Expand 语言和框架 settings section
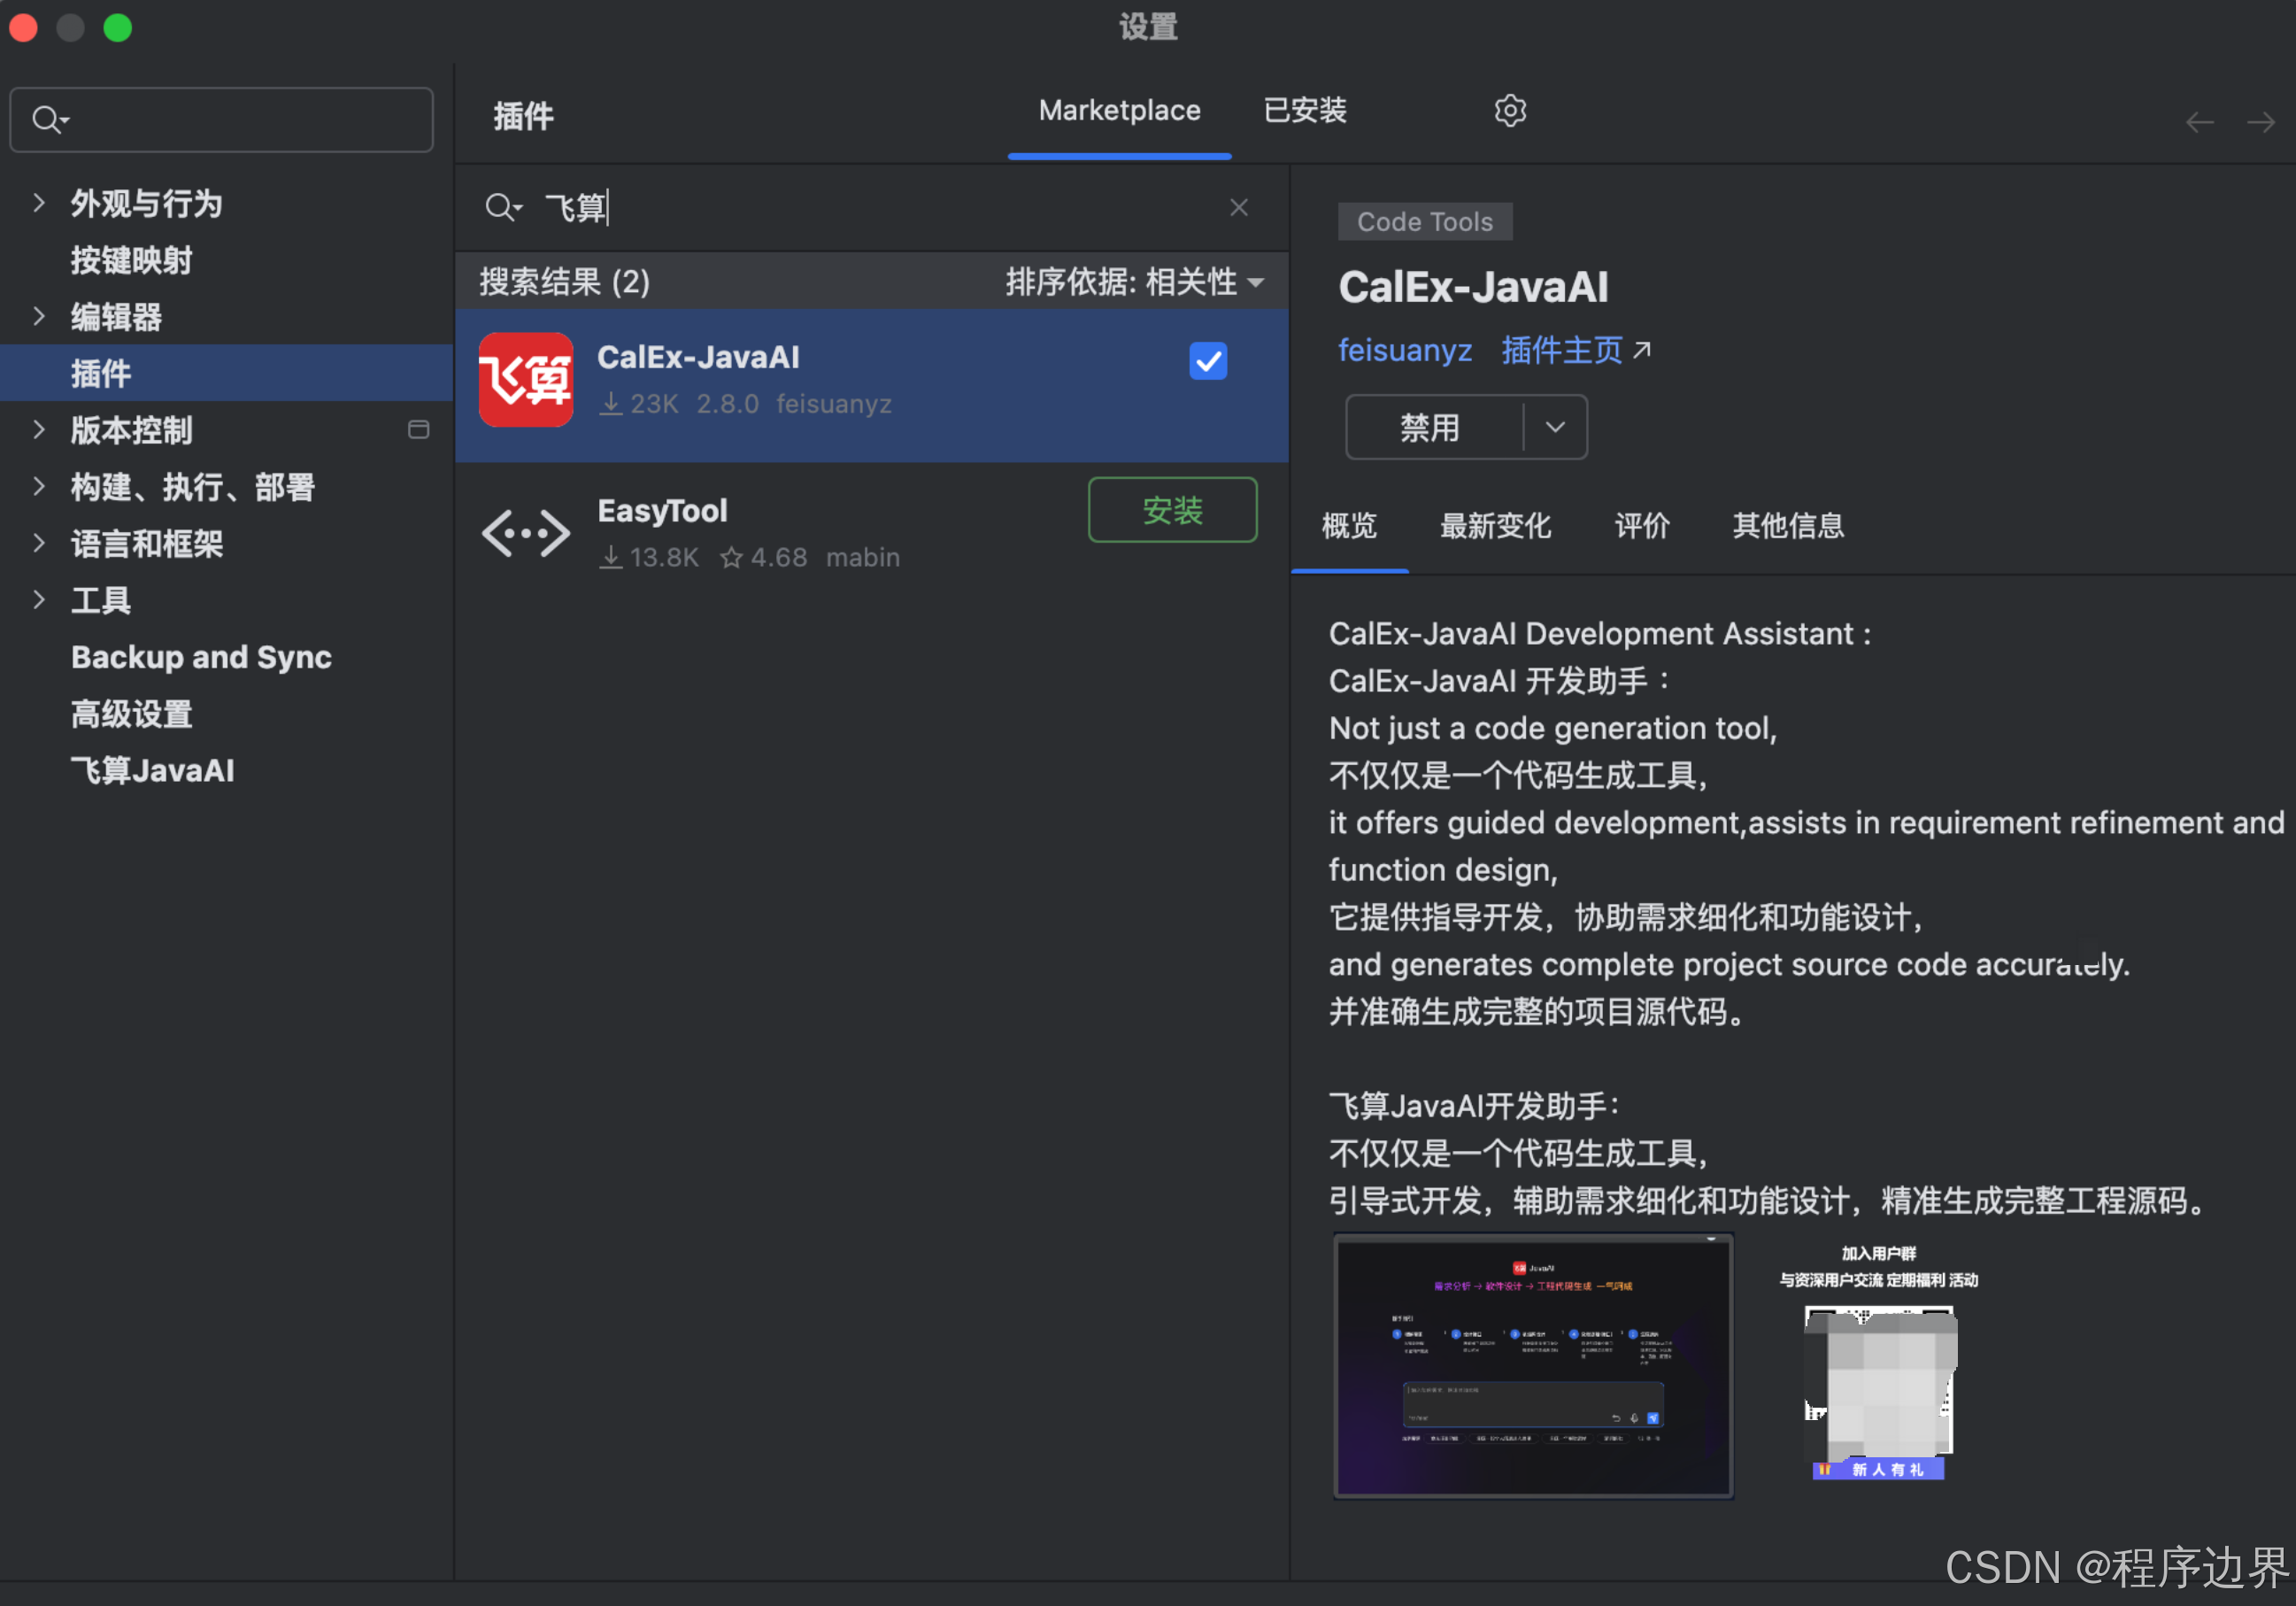2296x1606 pixels. point(39,543)
